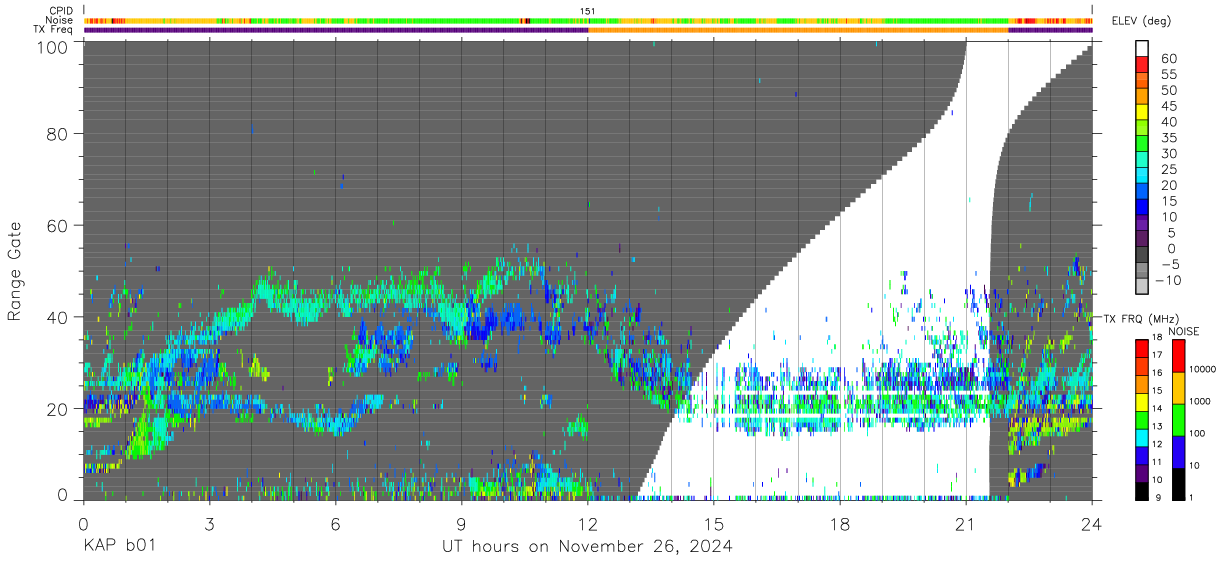Viewport: 1228px width, 567px height.
Task: Click the Range Gate axis tick '100'
Action: (53, 47)
